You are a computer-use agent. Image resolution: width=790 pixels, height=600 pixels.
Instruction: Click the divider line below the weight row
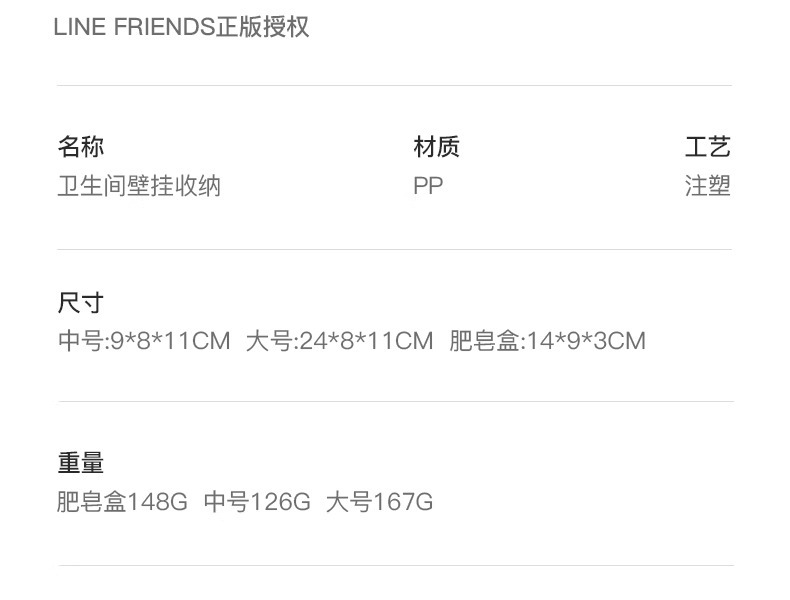(x=394, y=565)
